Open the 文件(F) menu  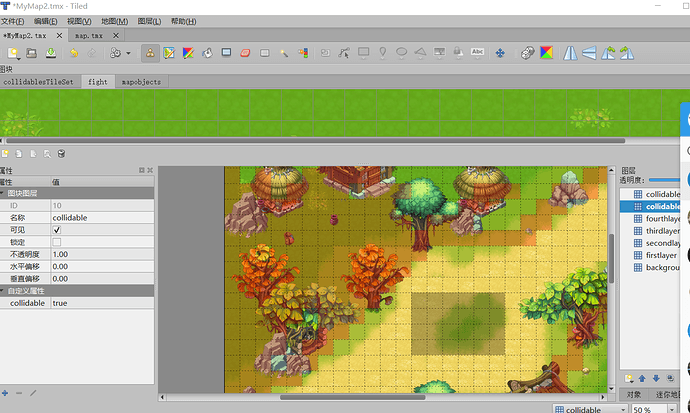pyautogui.click(x=12, y=21)
